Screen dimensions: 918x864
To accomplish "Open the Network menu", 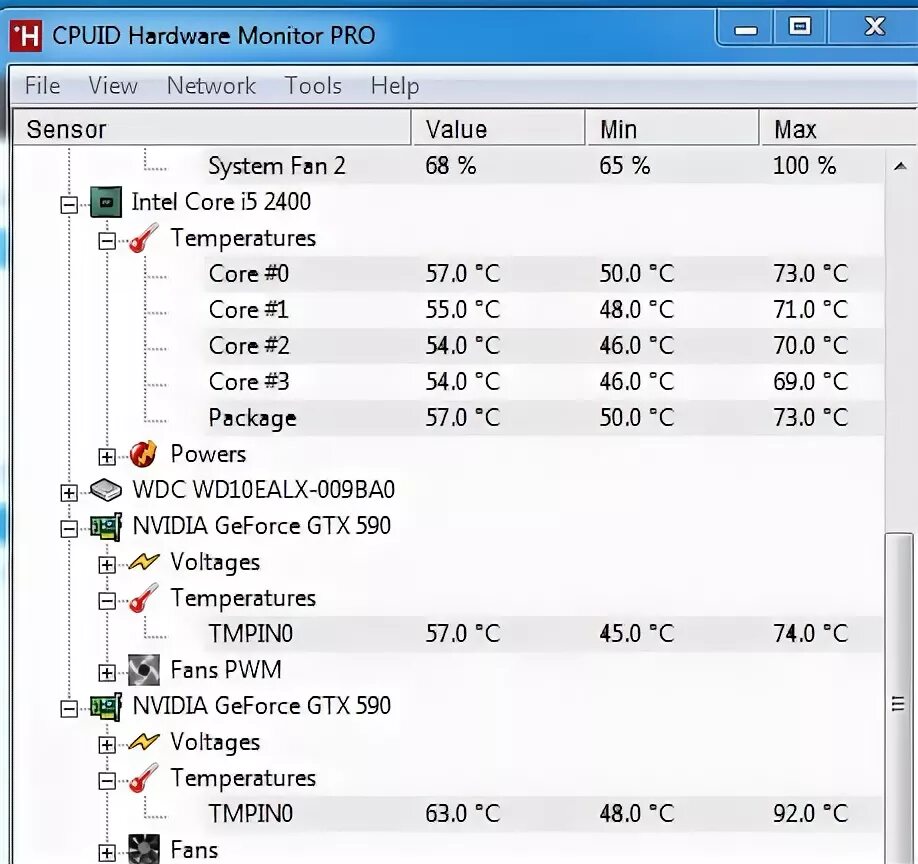I will coord(211,86).
